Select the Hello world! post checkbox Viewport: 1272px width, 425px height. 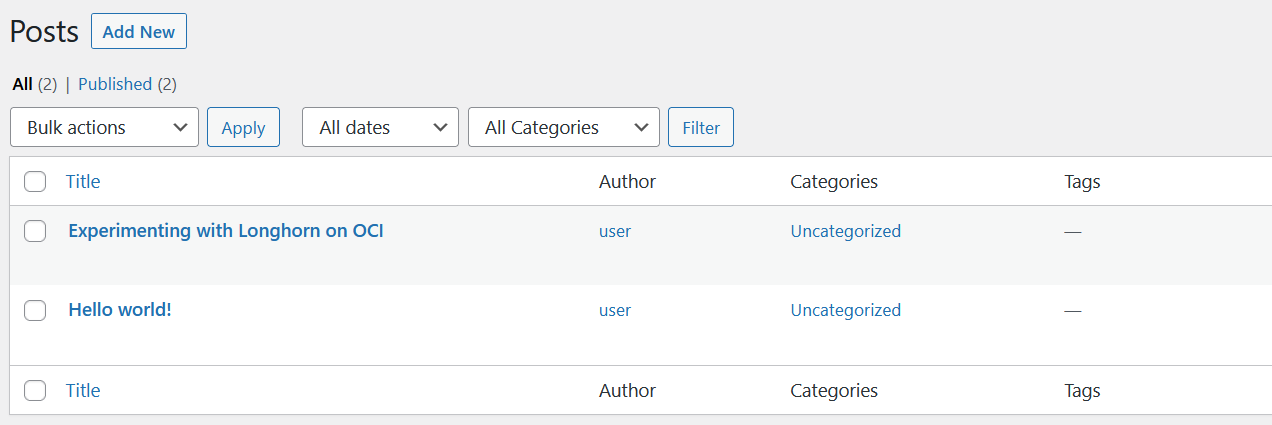35,310
